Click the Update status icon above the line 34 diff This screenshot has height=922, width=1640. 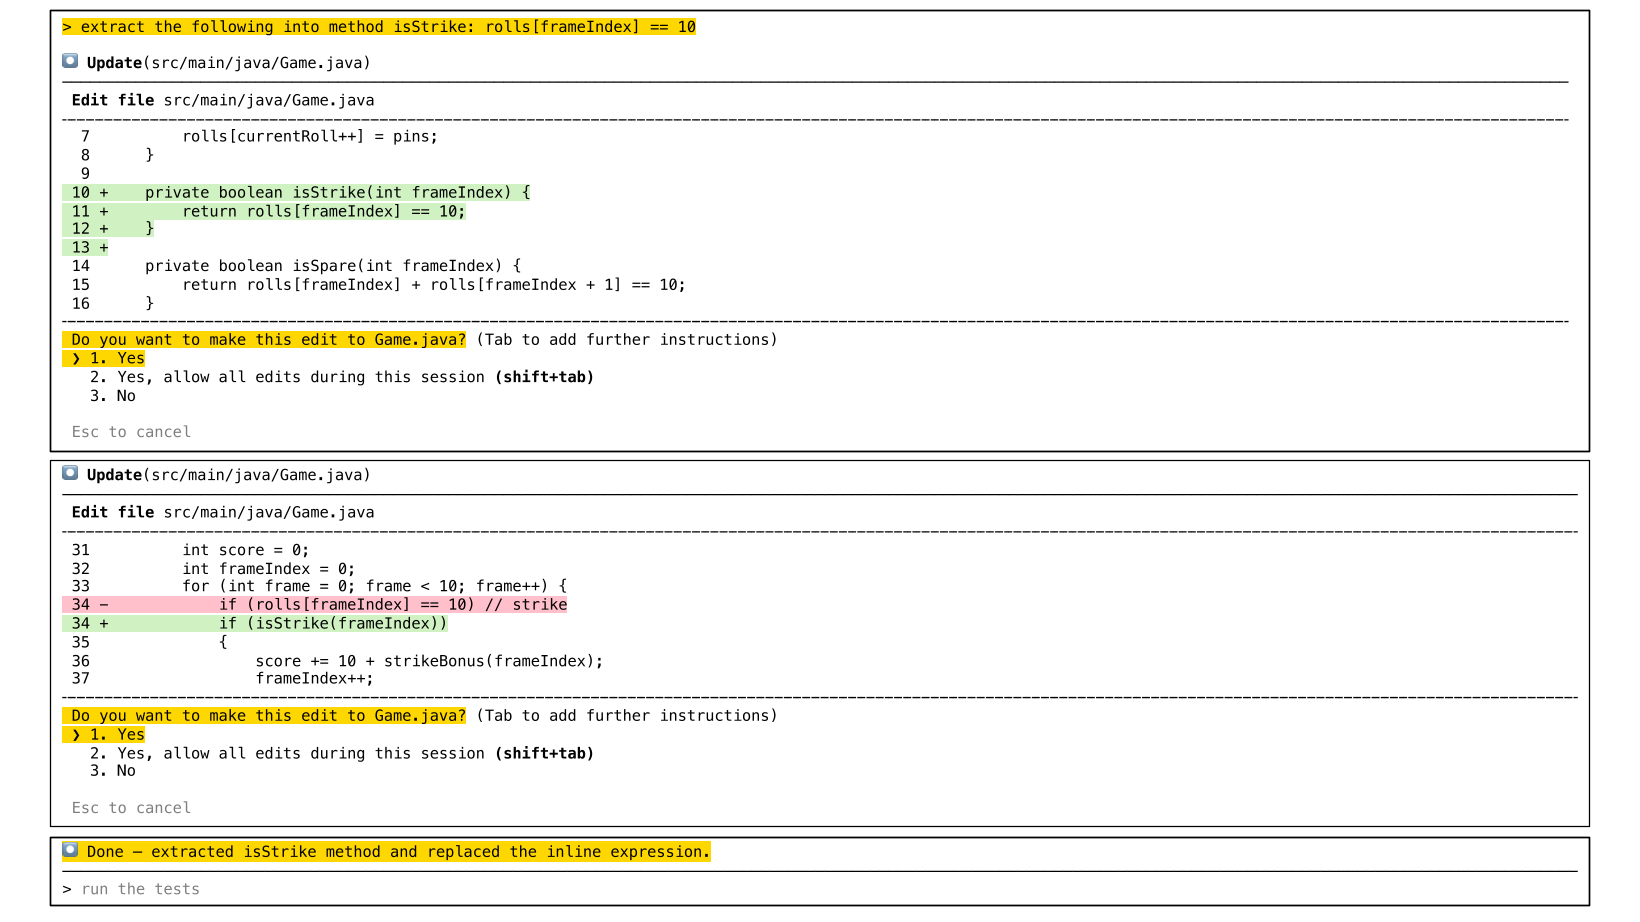click(x=70, y=473)
